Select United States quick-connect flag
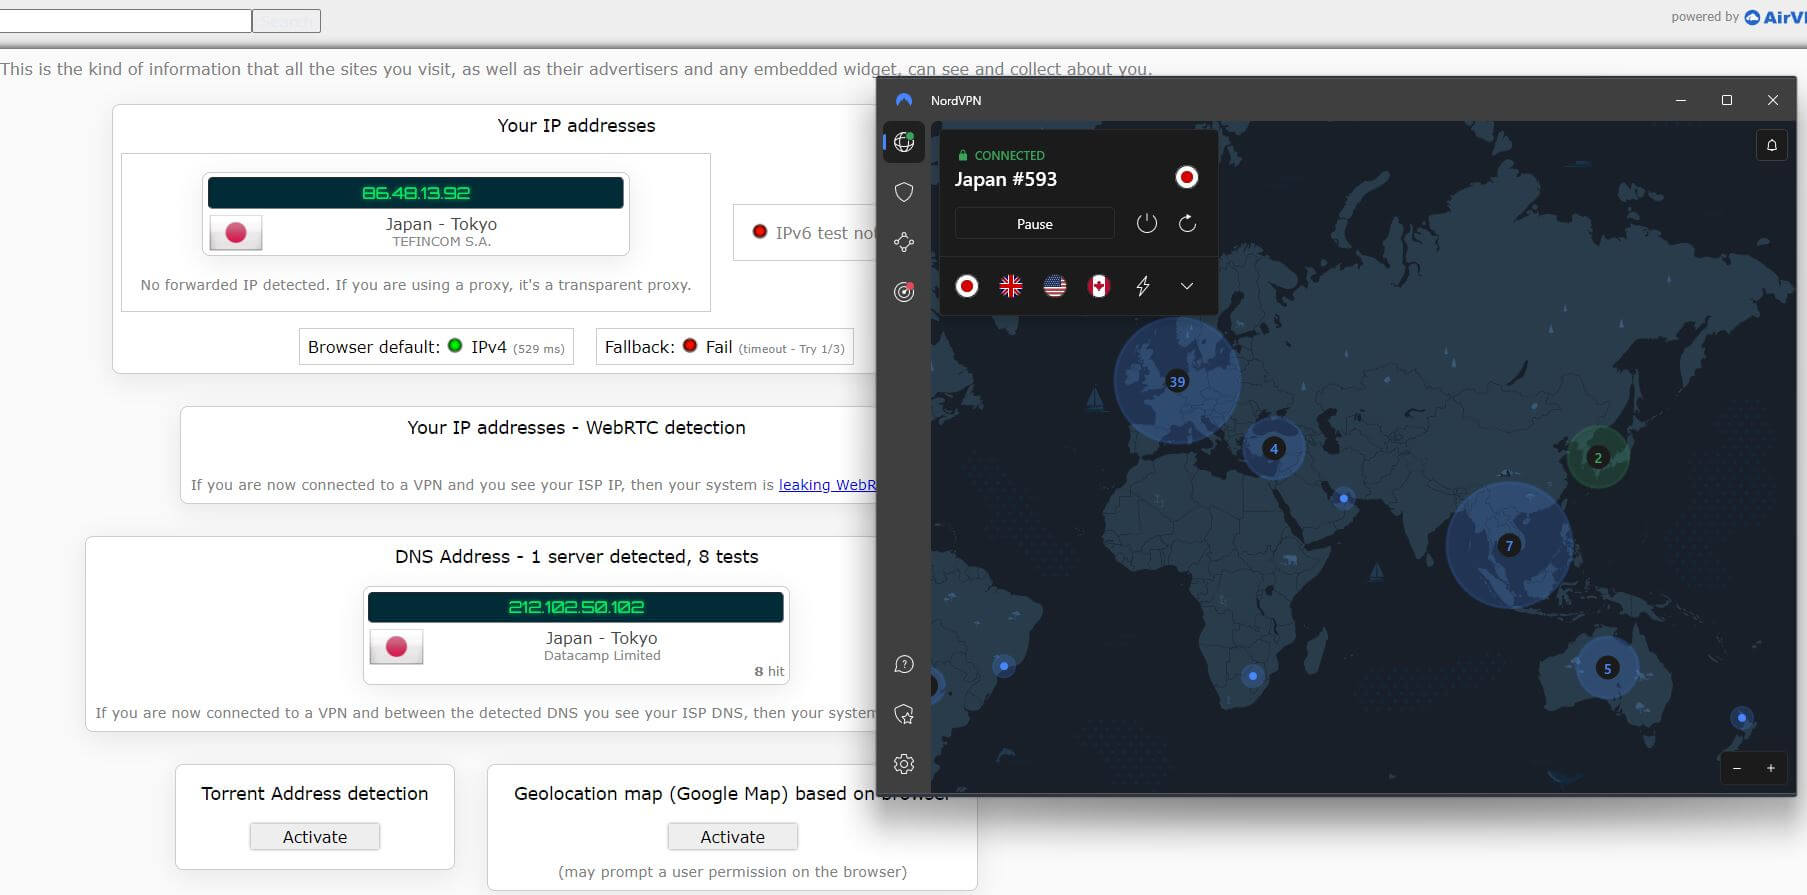The image size is (1807, 895). point(1055,286)
